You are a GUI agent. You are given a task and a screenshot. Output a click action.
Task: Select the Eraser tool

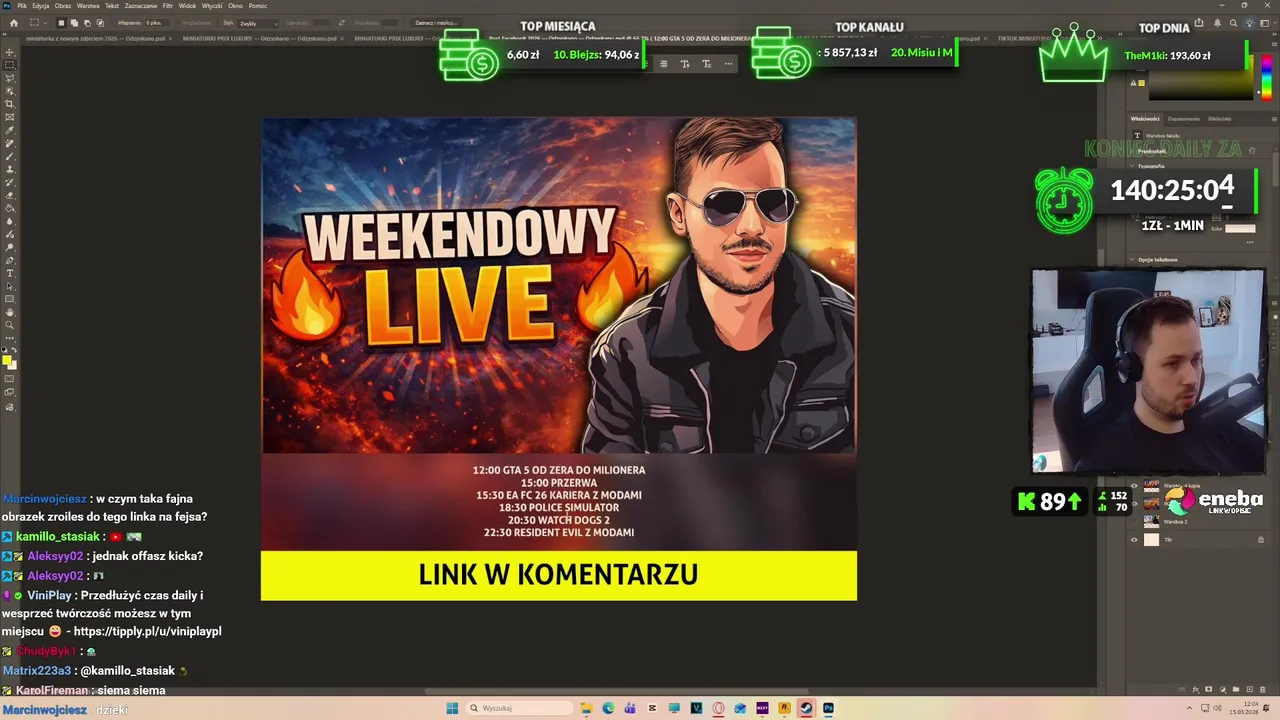pos(10,195)
